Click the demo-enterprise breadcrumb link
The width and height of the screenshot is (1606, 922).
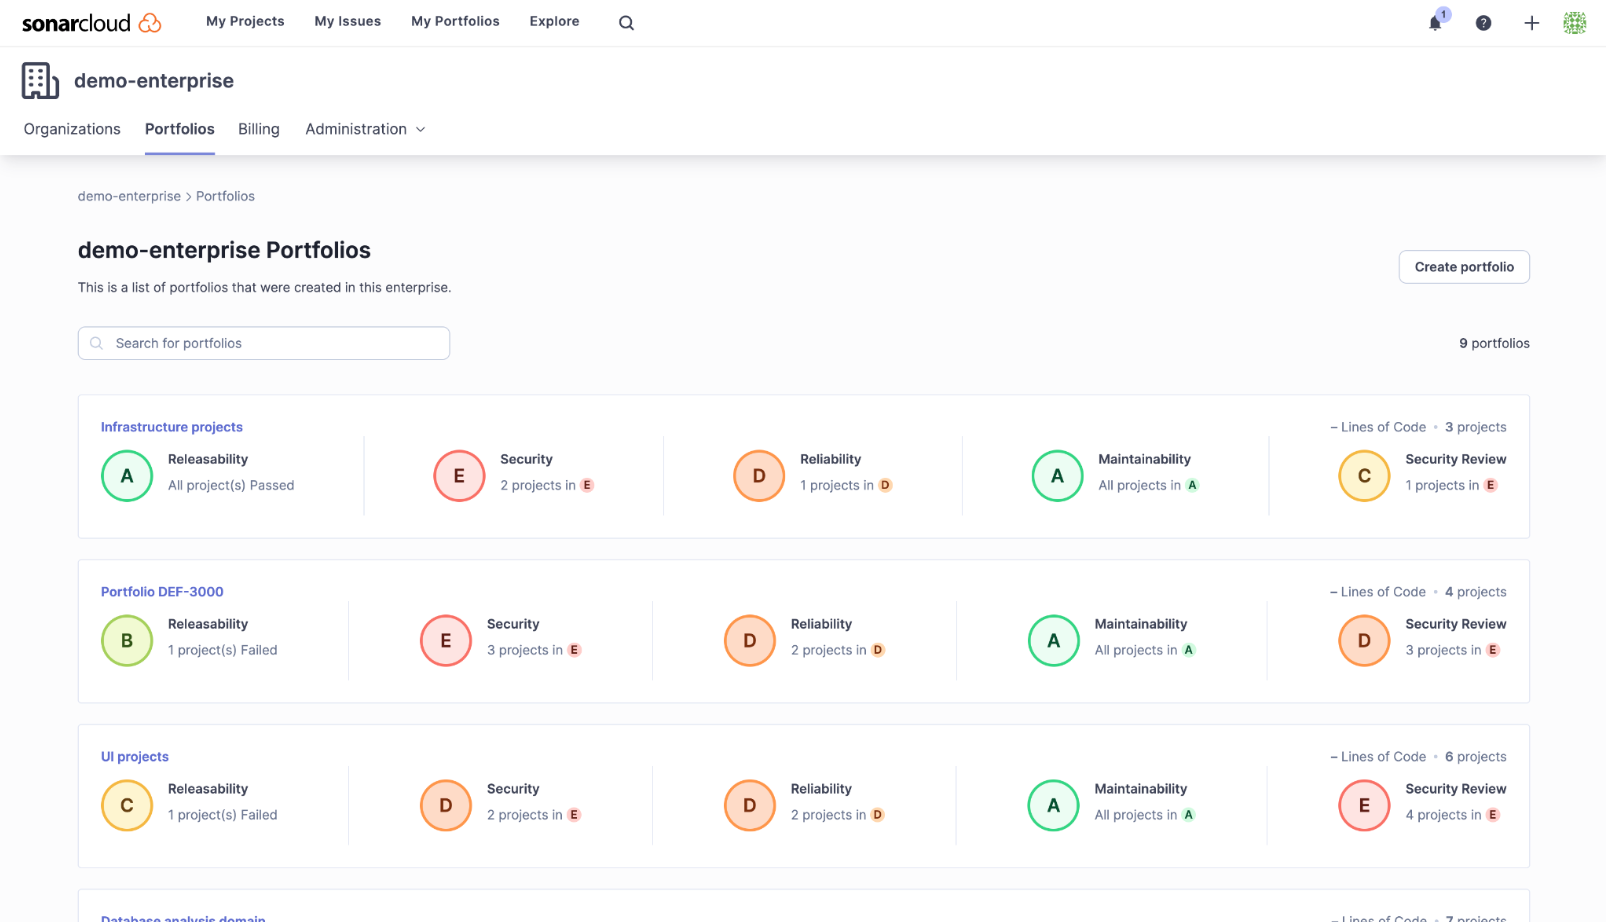129,196
